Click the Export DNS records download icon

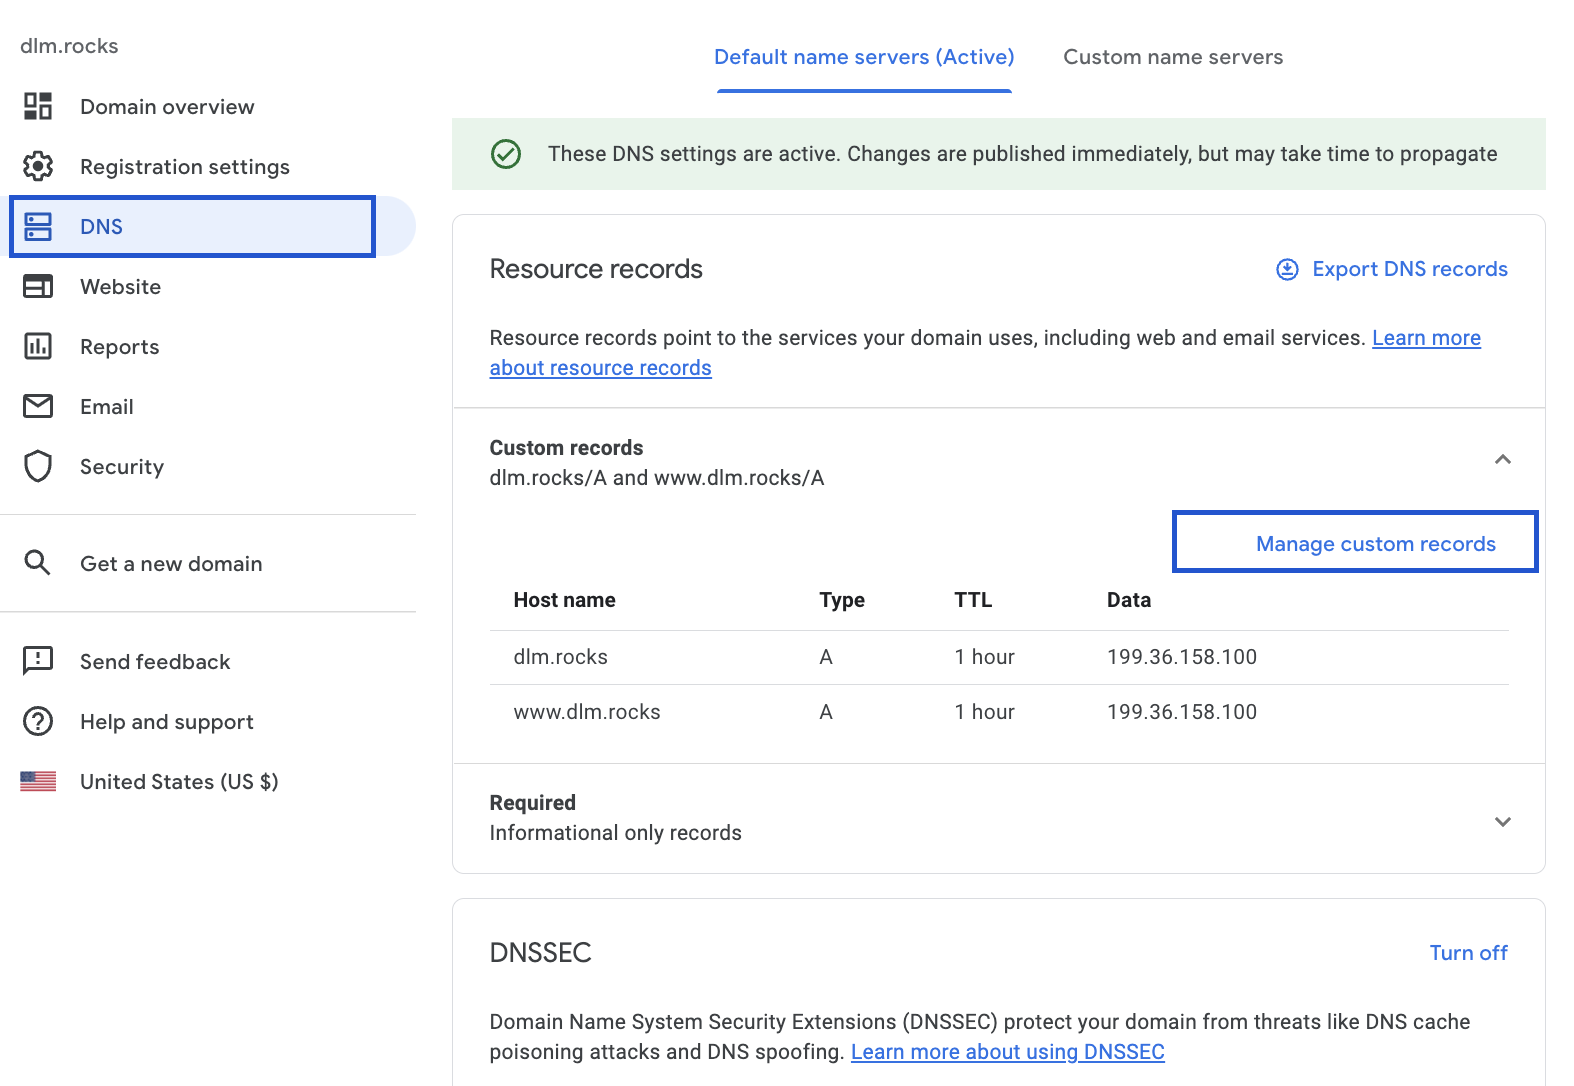click(x=1287, y=269)
